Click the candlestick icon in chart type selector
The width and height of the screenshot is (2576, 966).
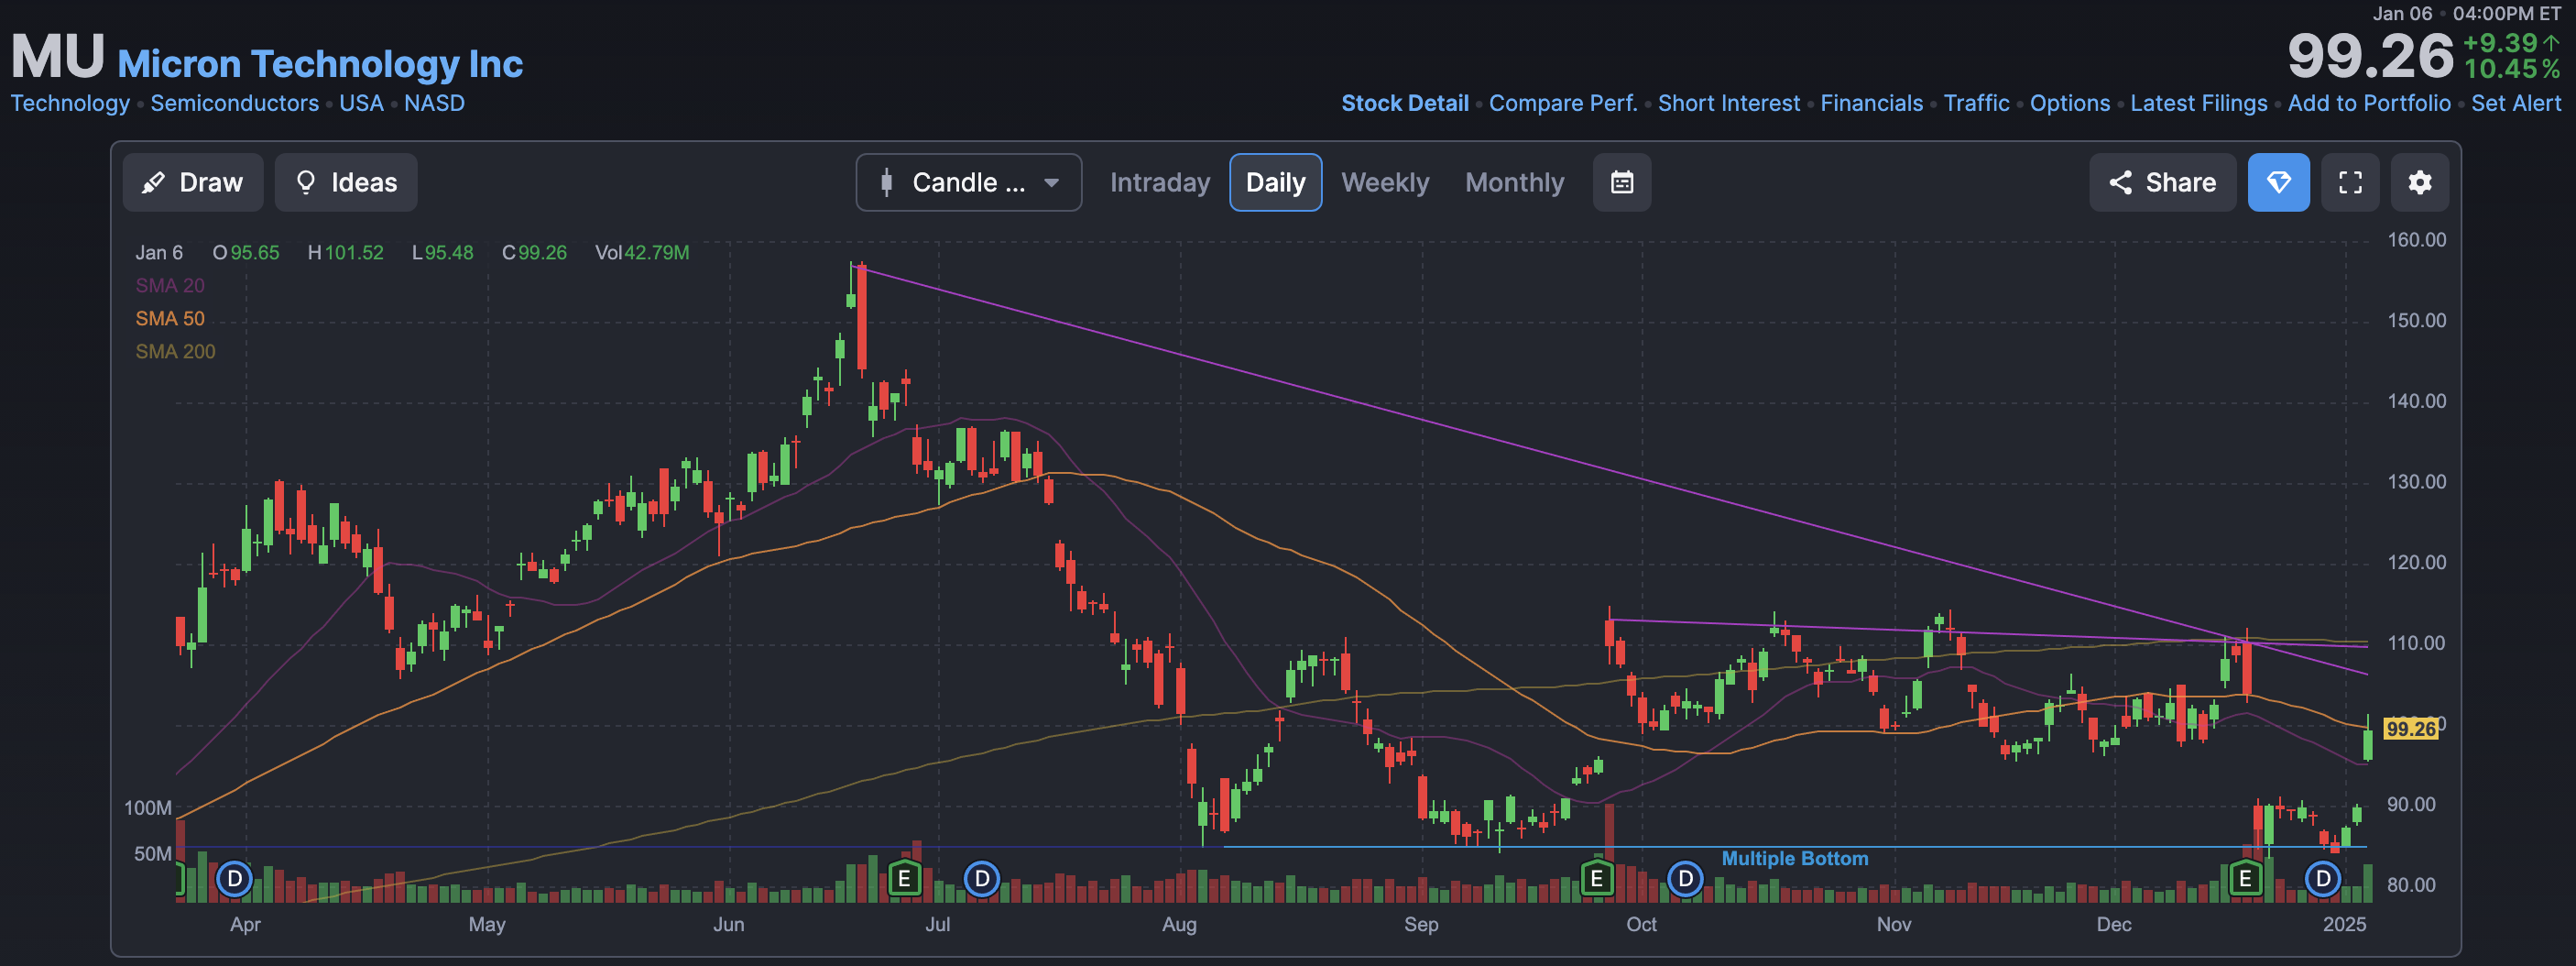tap(886, 182)
